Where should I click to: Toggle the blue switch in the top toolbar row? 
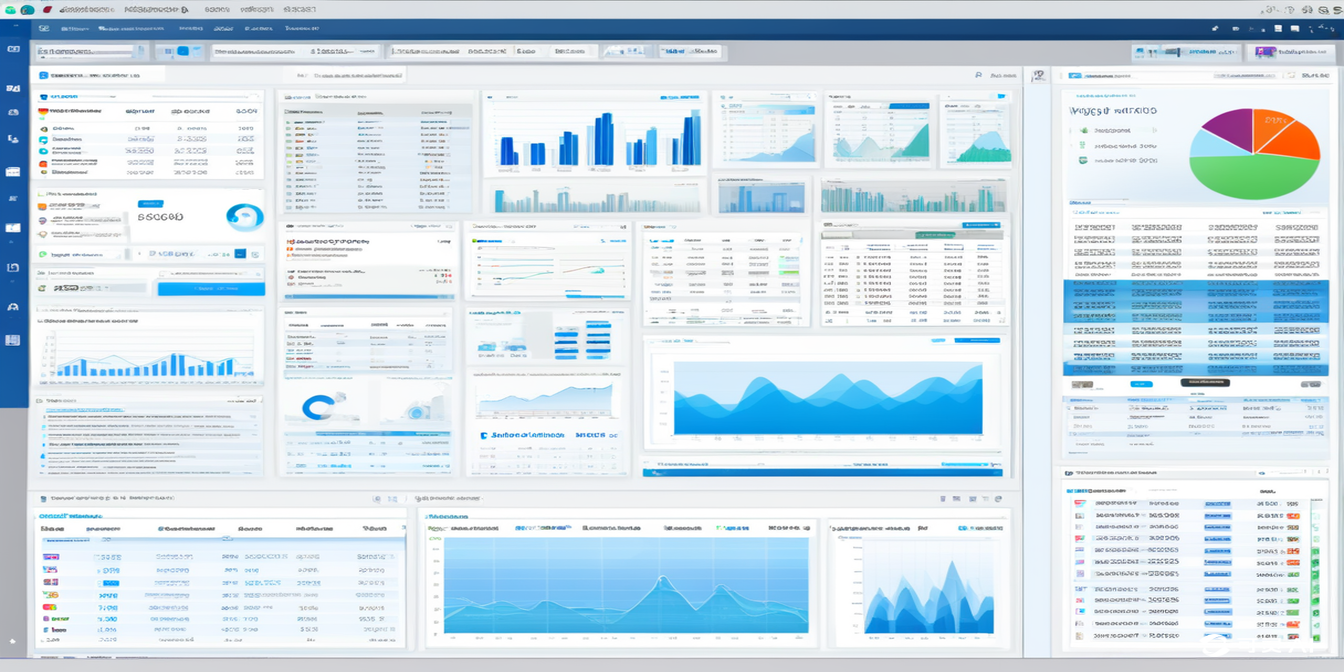[x=181, y=51]
